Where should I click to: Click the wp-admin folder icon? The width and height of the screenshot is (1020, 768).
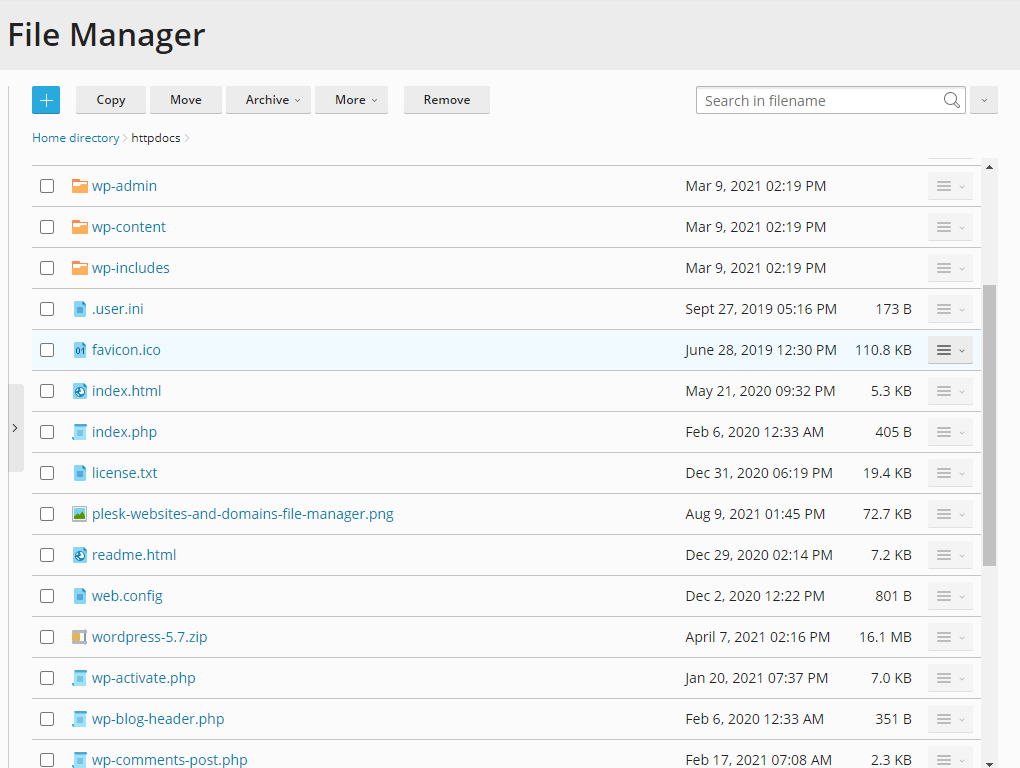[x=80, y=185]
